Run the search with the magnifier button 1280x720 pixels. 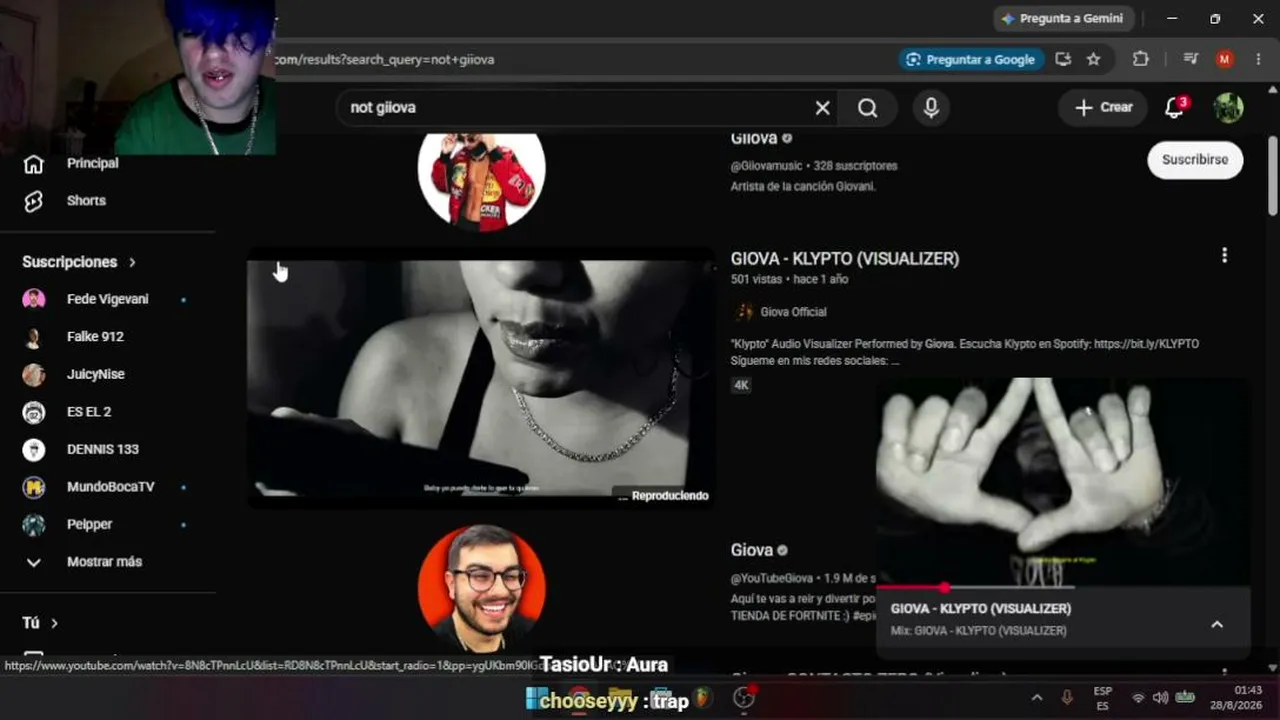tap(868, 108)
